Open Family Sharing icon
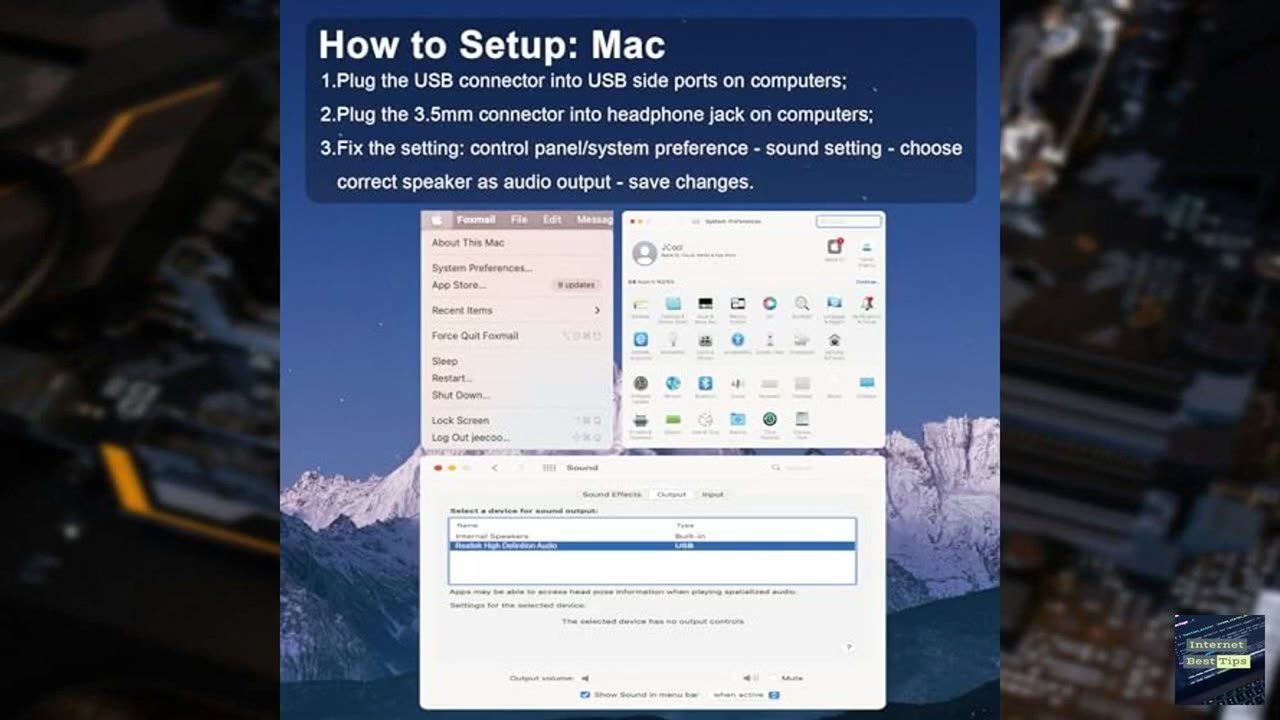This screenshot has height=720, width=1280. point(867,247)
